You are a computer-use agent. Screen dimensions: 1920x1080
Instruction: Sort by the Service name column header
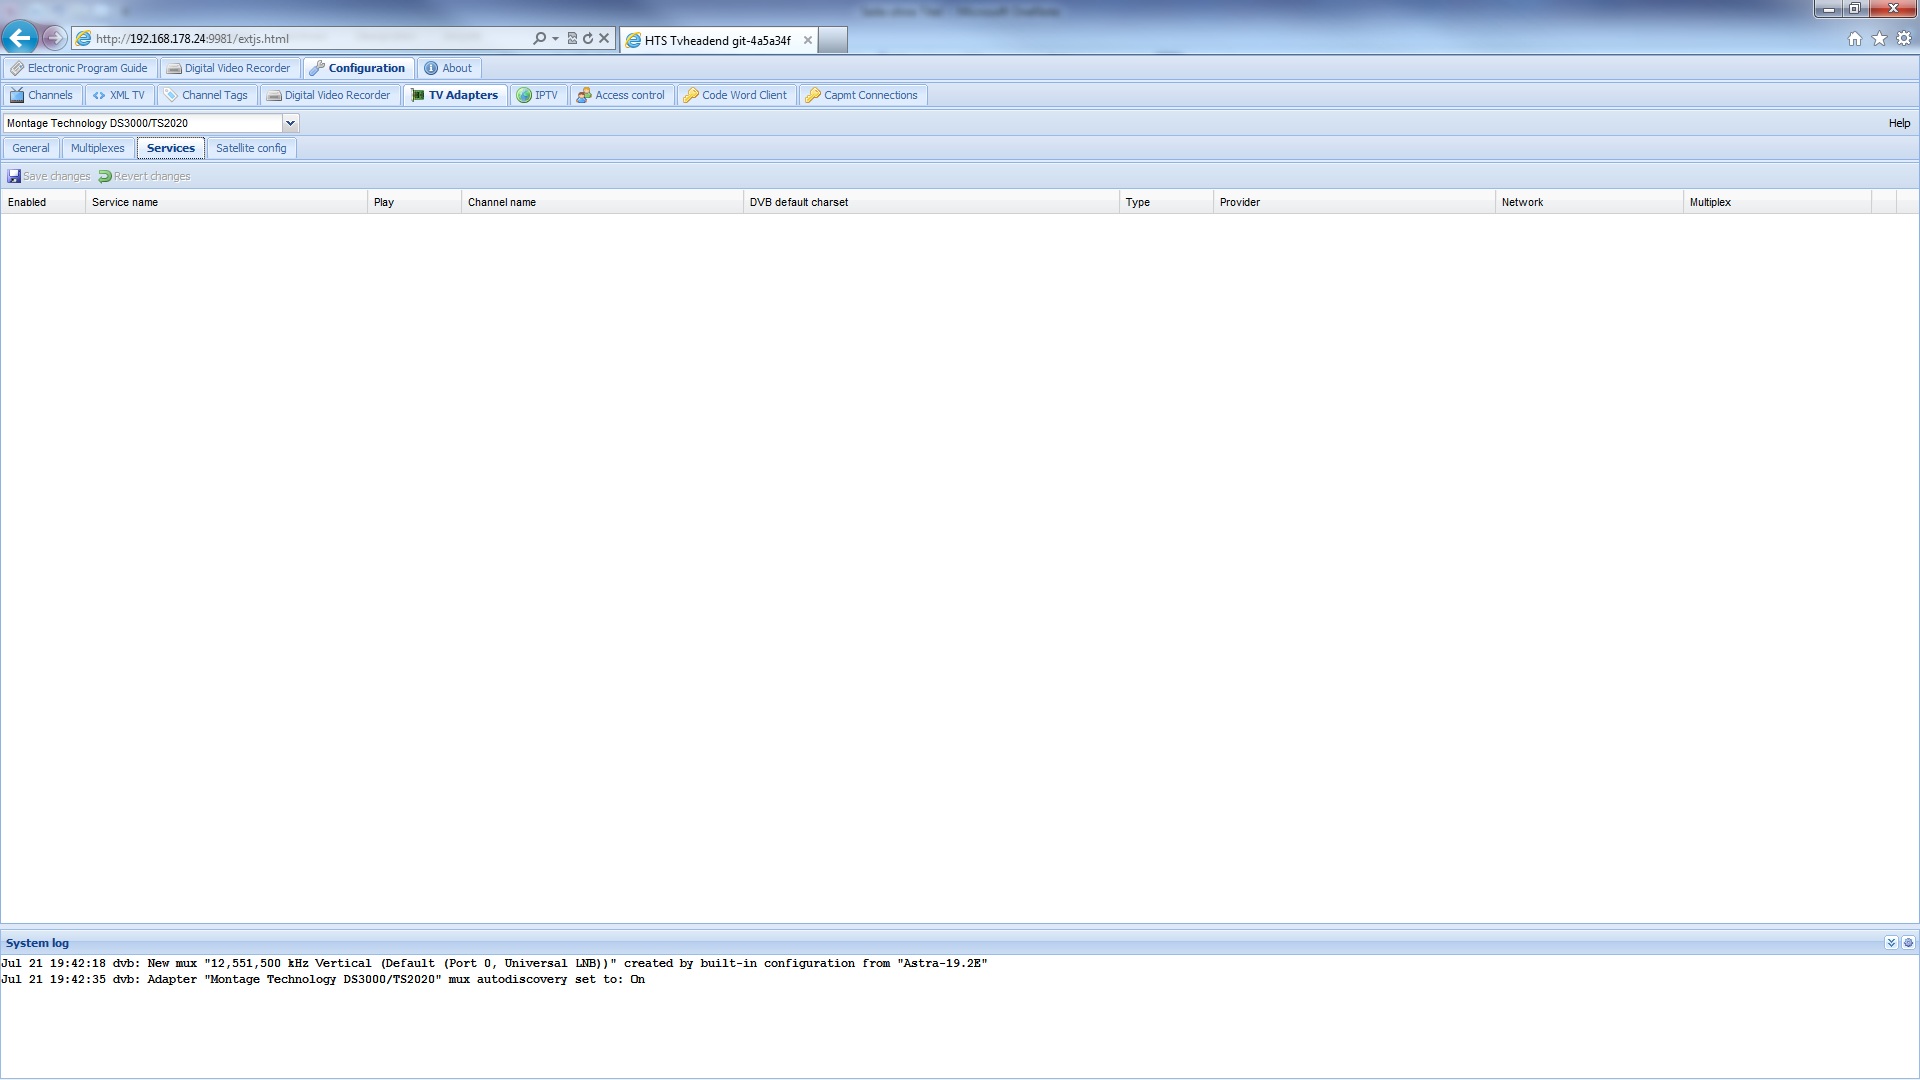[x=226, y=202]
